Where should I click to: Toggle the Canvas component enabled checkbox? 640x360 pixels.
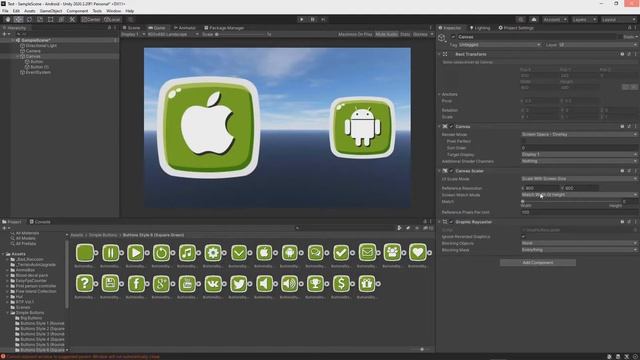(451, 127)
